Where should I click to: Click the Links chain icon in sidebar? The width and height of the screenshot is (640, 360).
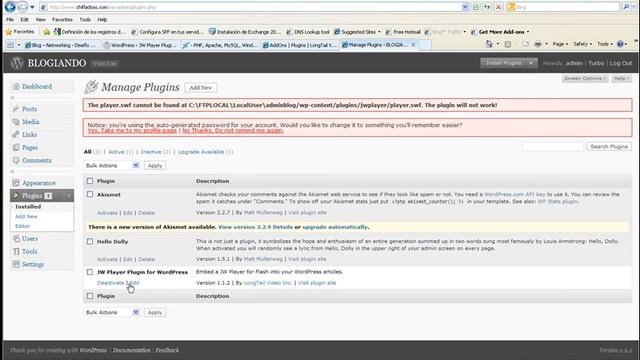16,134
